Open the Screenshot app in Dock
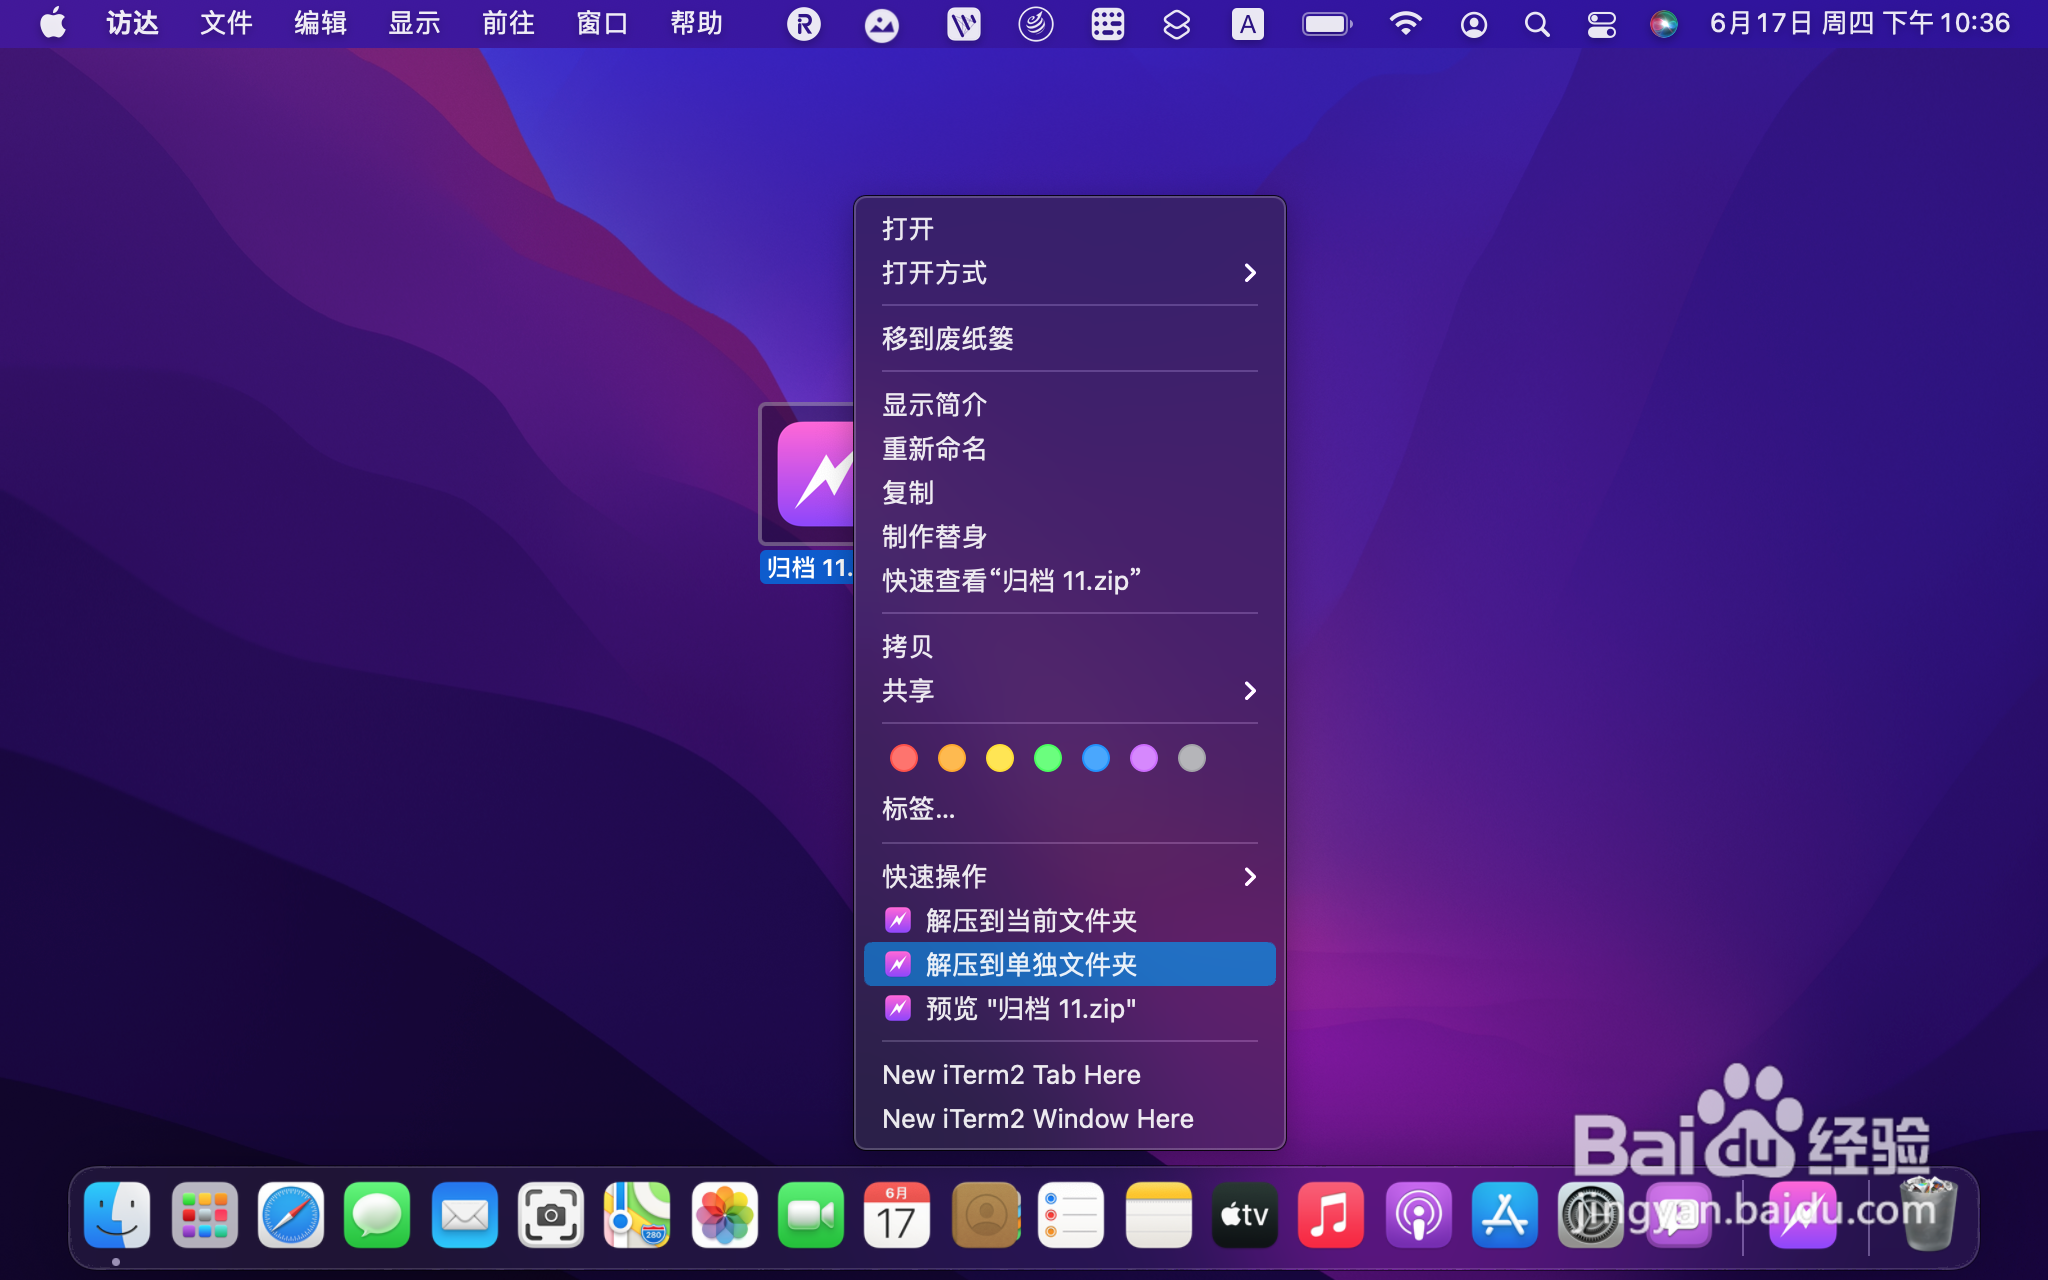This screenshot has height=1280, width=2048. point(550,1215)
